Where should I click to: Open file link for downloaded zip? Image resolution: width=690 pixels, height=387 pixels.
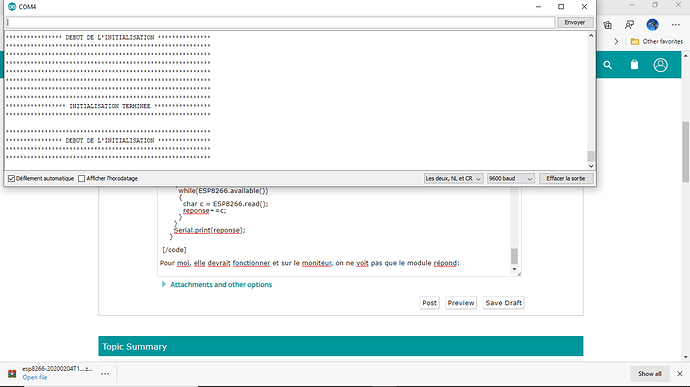pos(35,377)
